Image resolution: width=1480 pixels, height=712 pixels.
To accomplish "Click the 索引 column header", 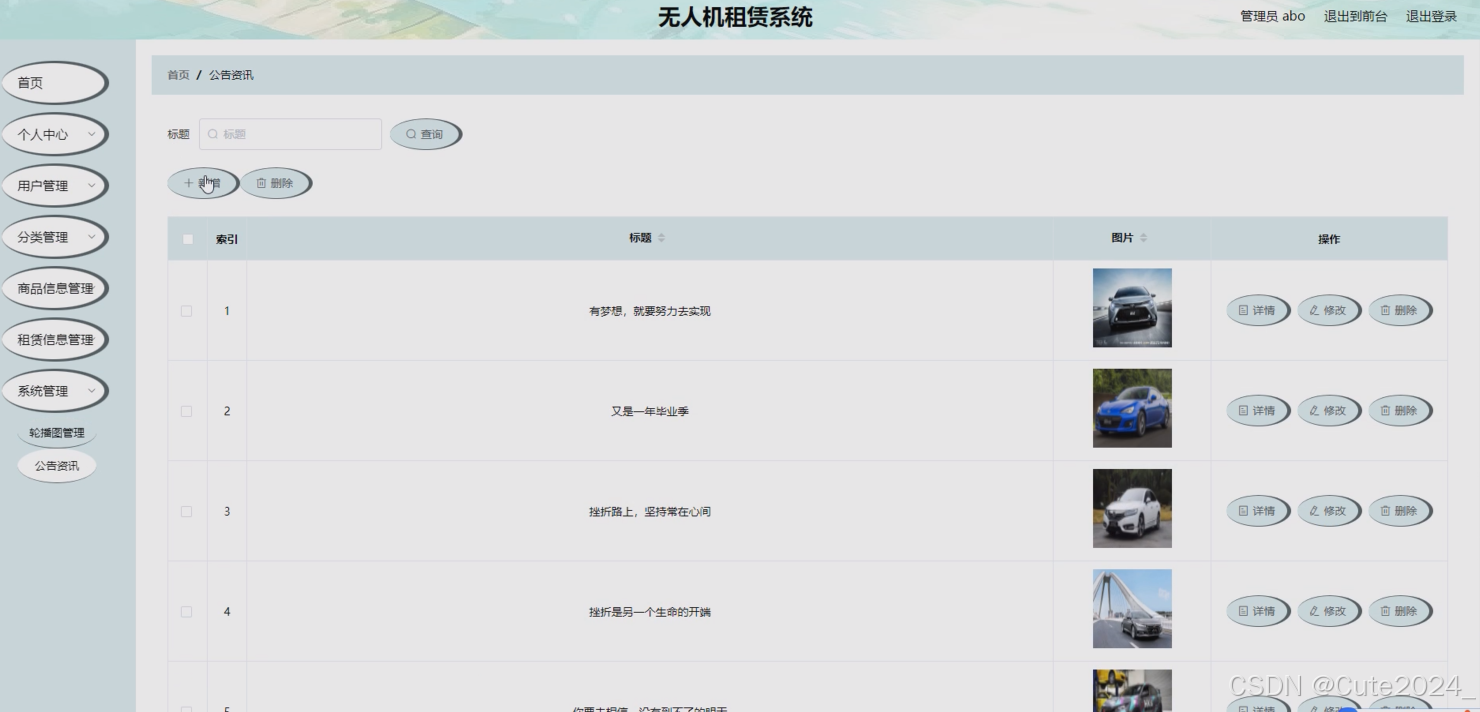I will 227,239.
